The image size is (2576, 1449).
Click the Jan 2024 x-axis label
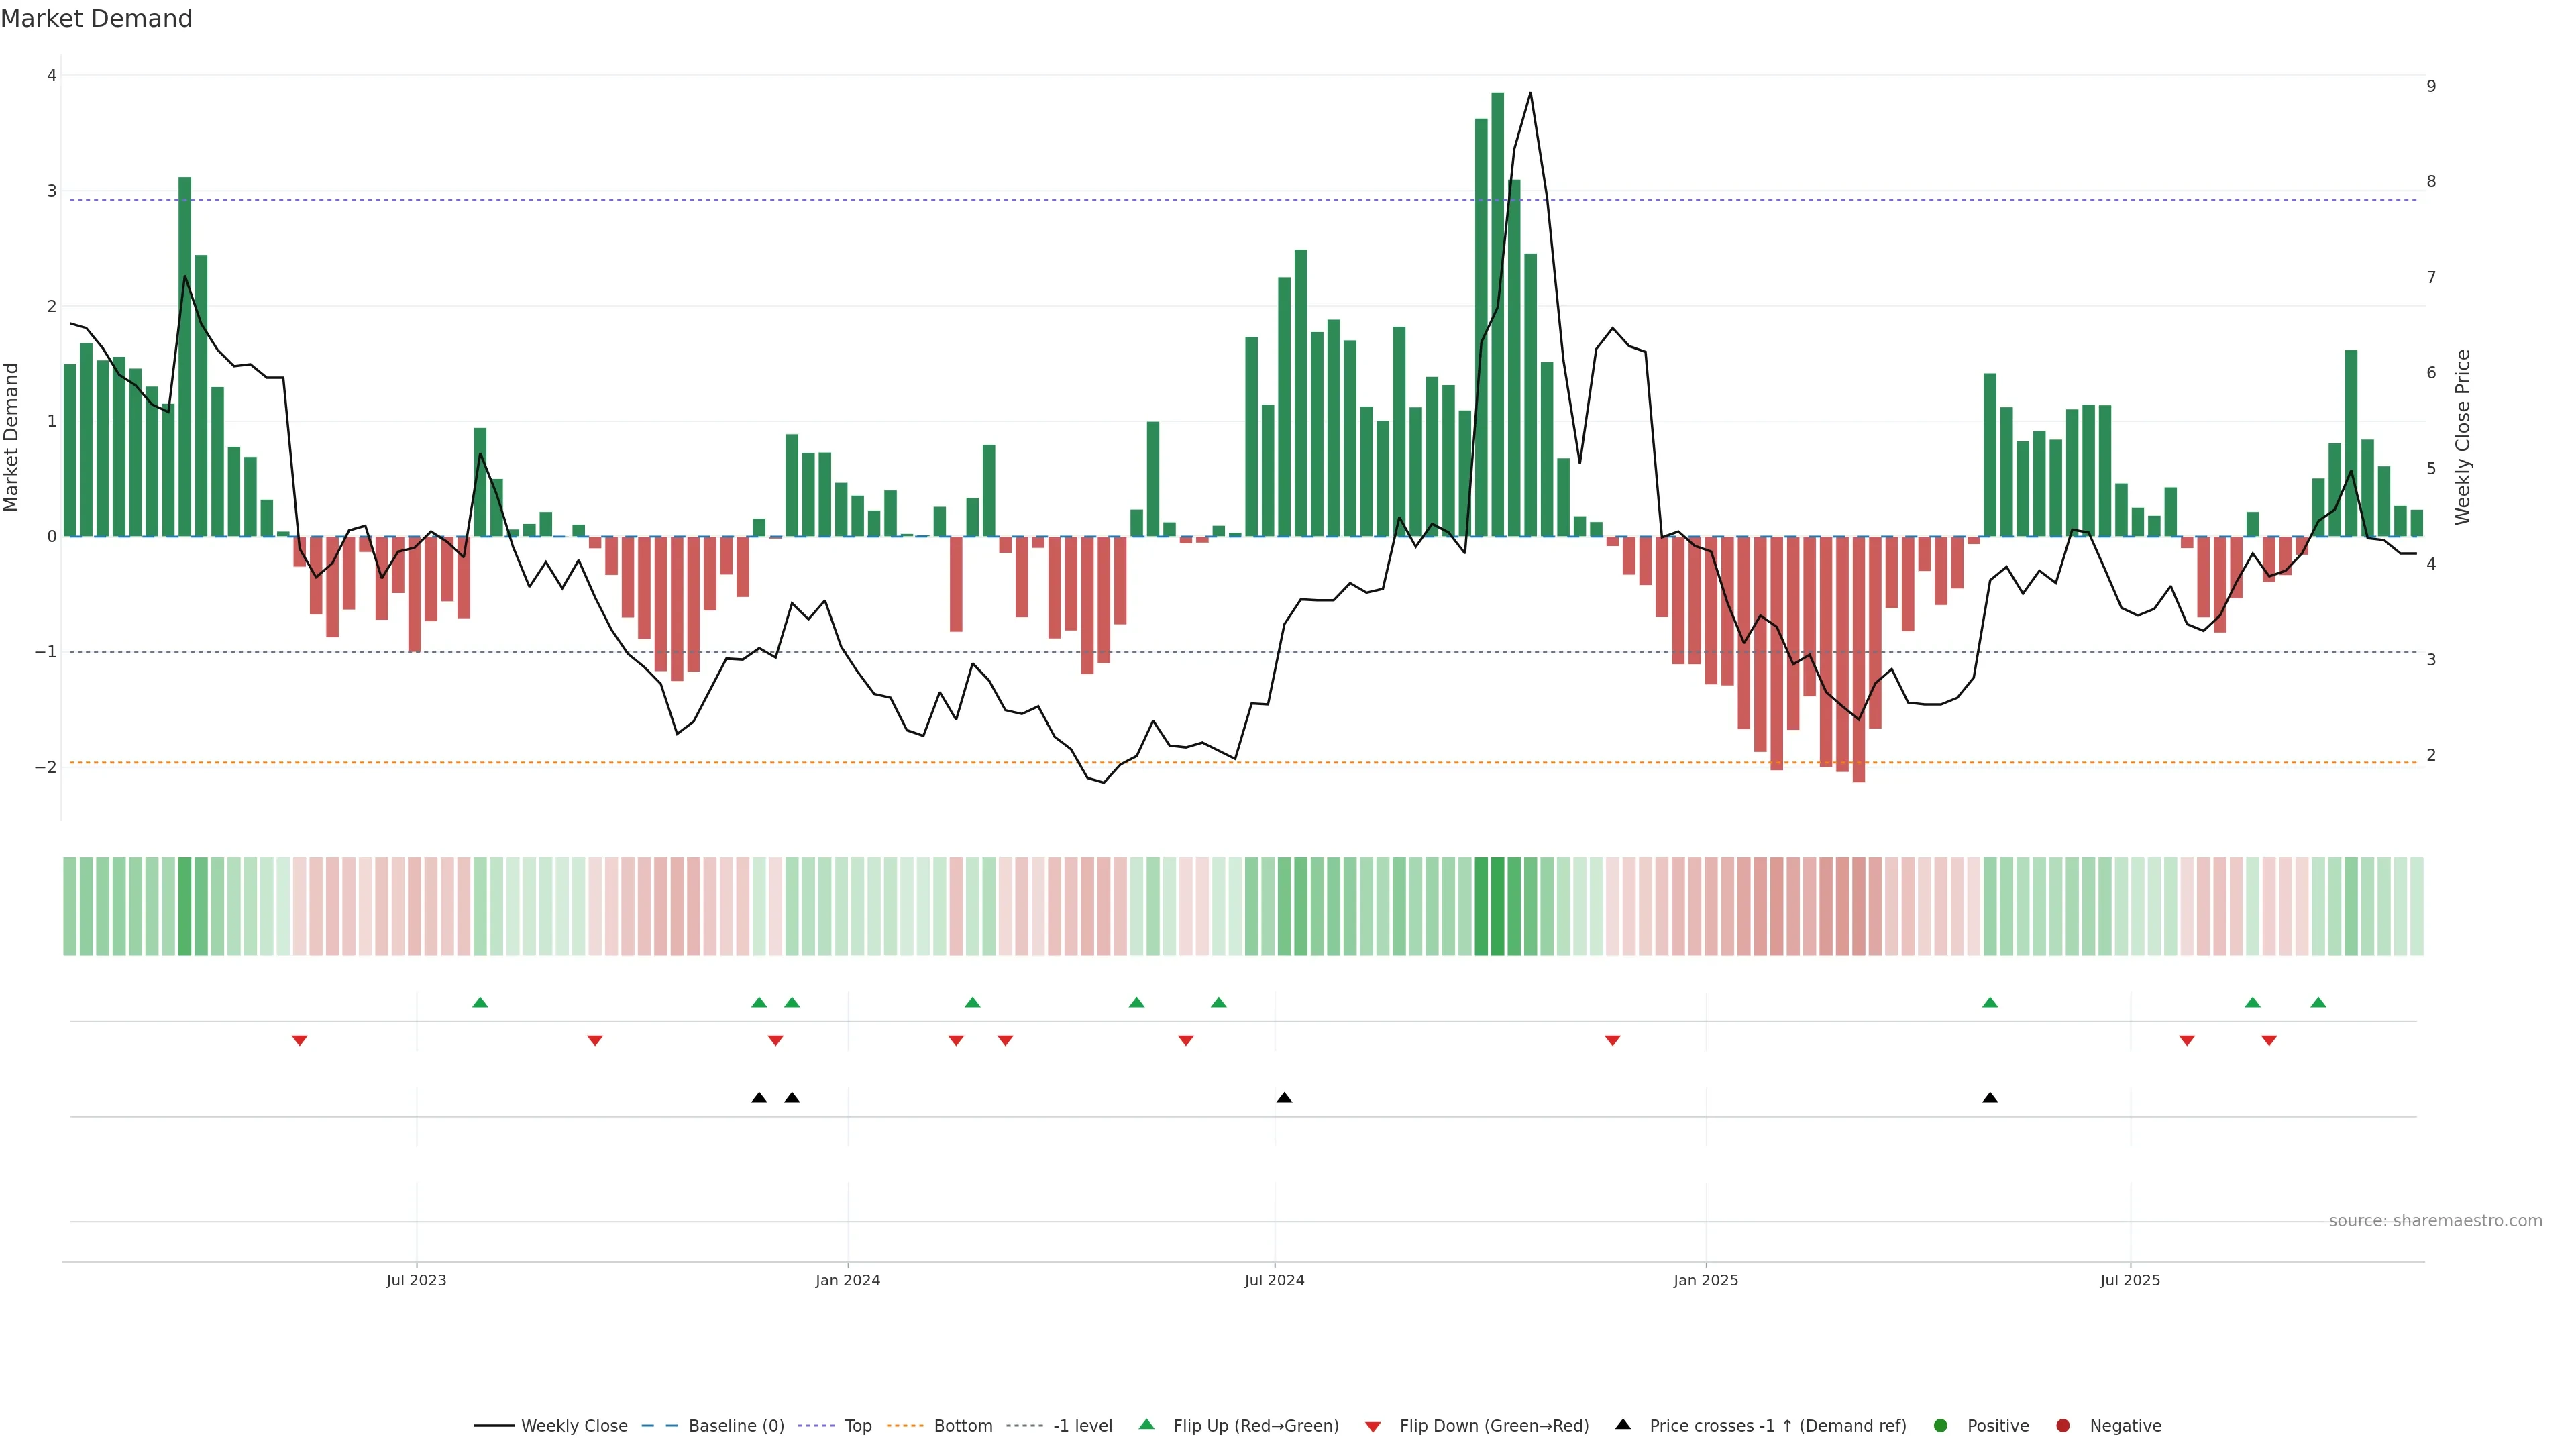(x=847, y=1280)
